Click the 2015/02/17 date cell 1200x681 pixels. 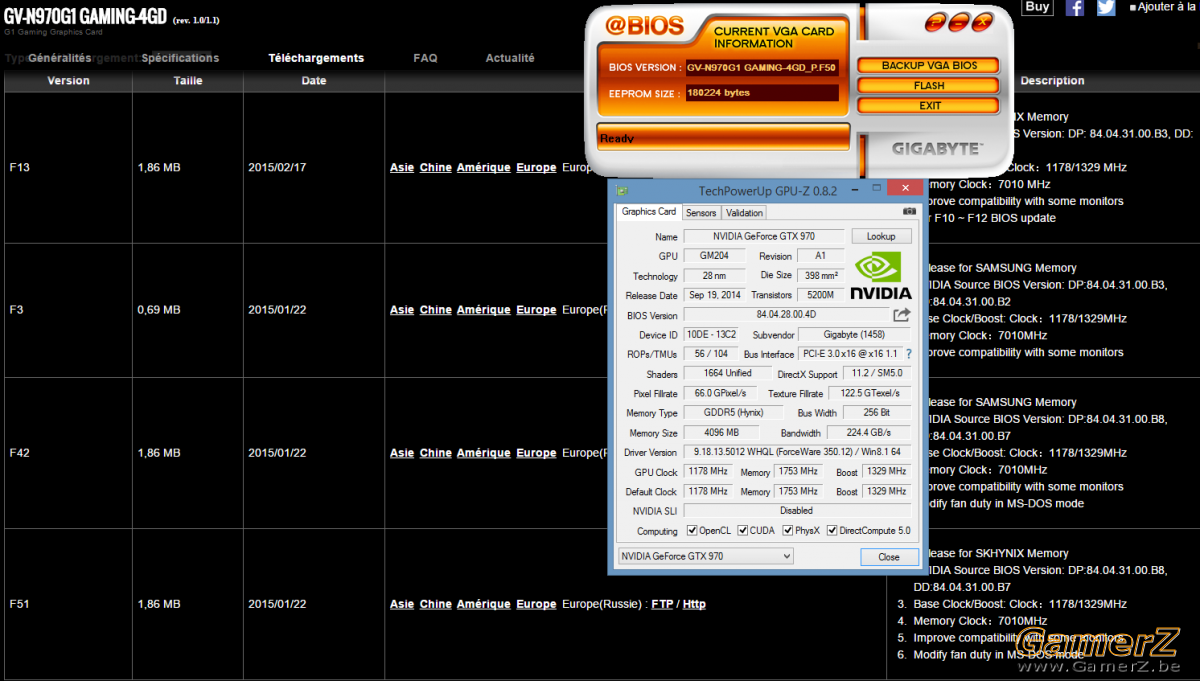tap(314, 168)
